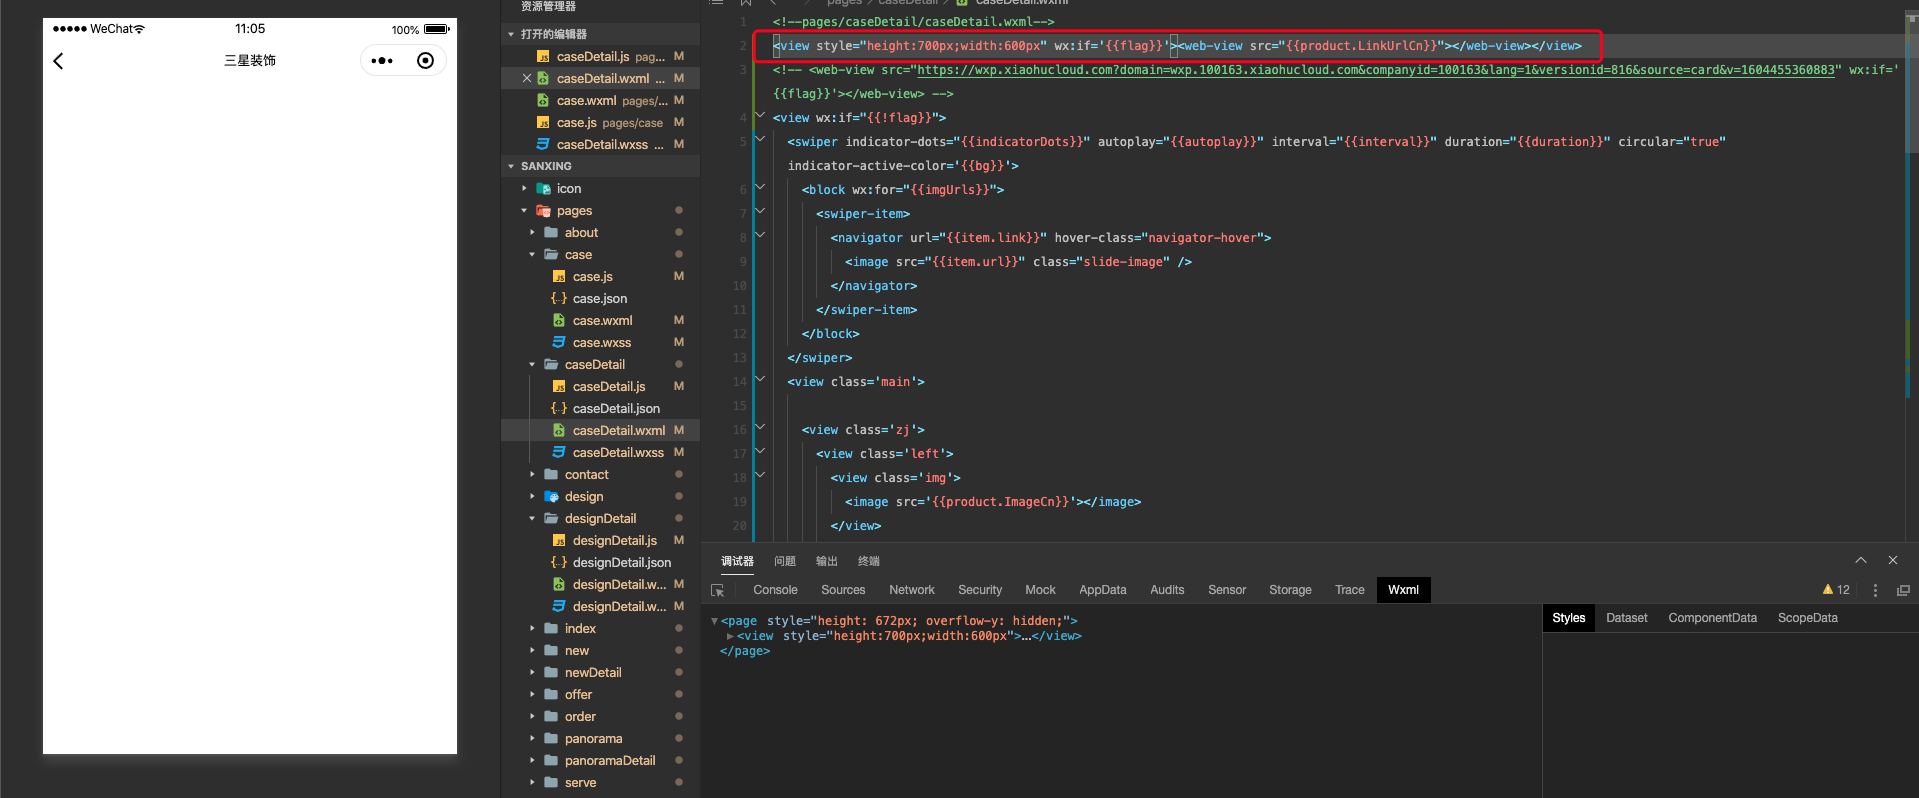Switch to the ComponentData sub-tab
This screenshot has height=798, width=1919.
[1712, 618]
